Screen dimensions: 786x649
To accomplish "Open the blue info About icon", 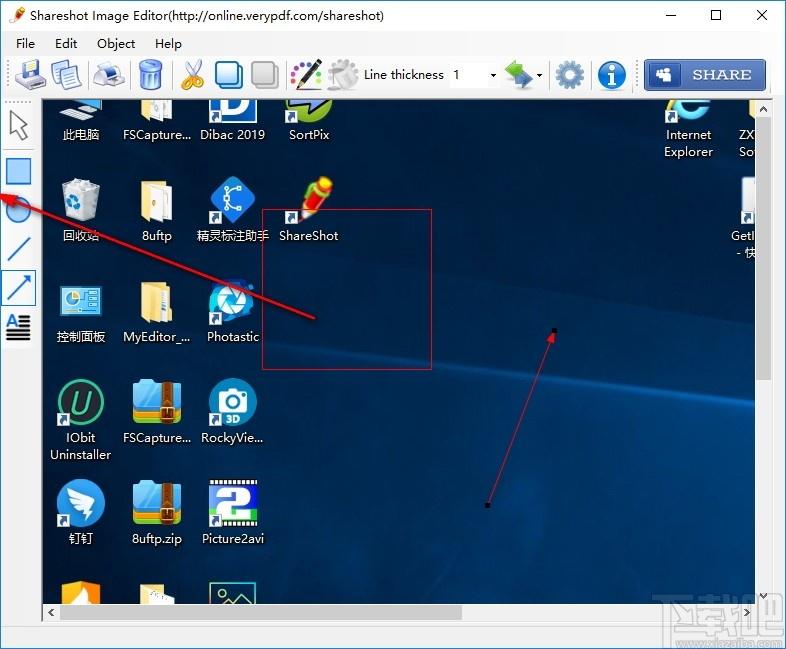I will tap(612, 75).
